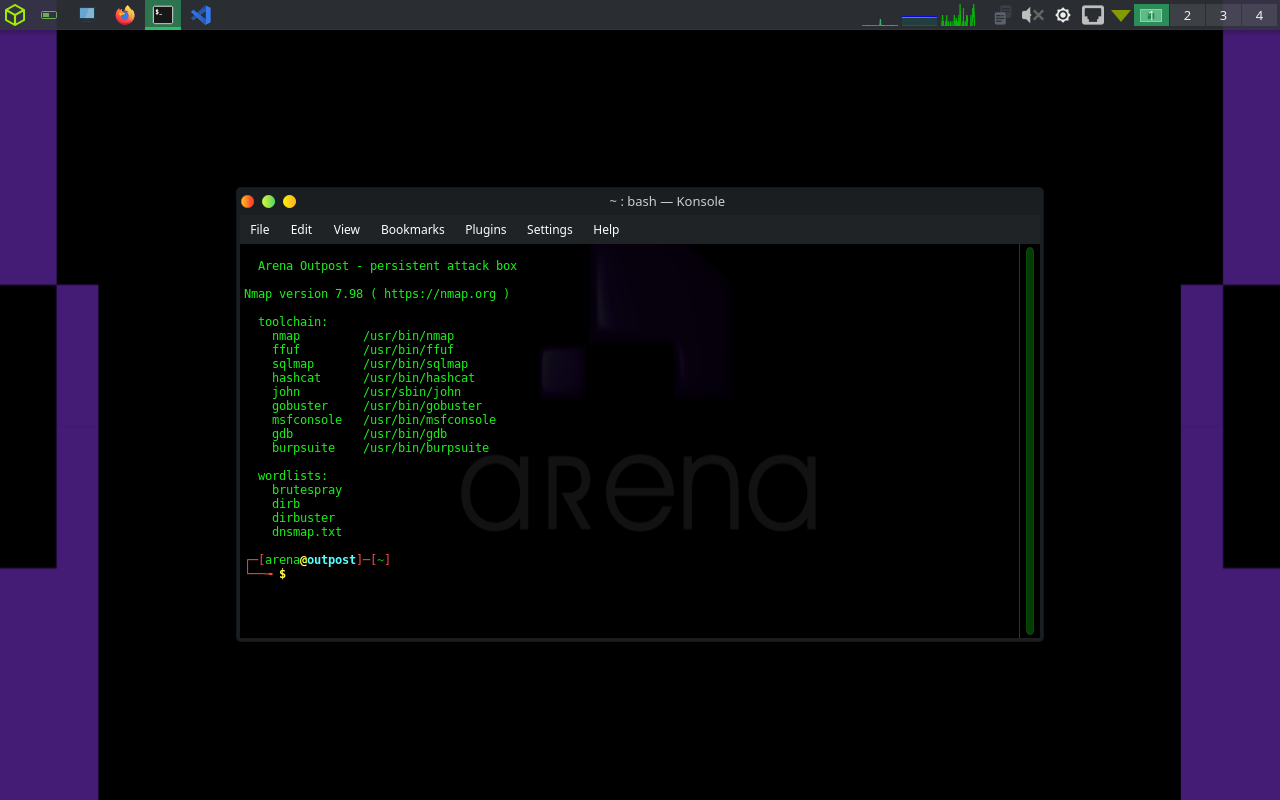Image resolution: width=1280 pixels, height=800 pixels.
Task: Switch to workspace 2
Action: [1187, 15]
